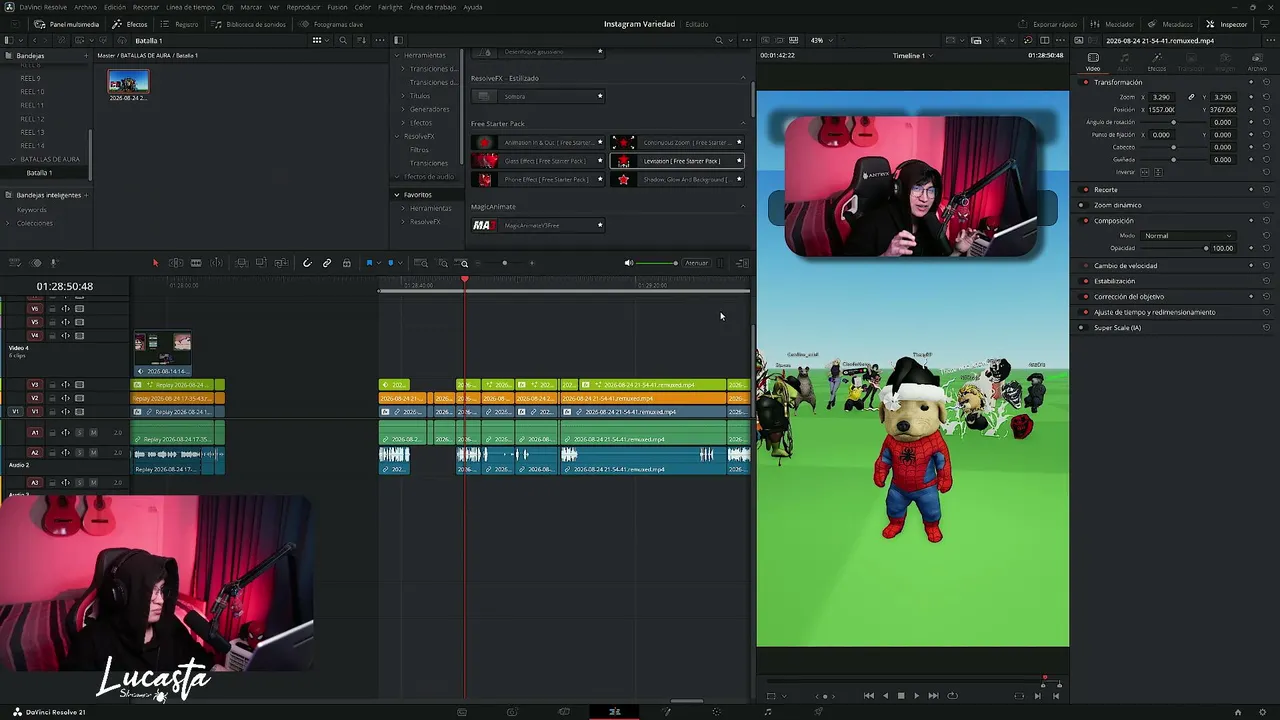Stop playback in the viewer transport
The height and width of the screenshot is (720, 1280).
tap(901, 696)
